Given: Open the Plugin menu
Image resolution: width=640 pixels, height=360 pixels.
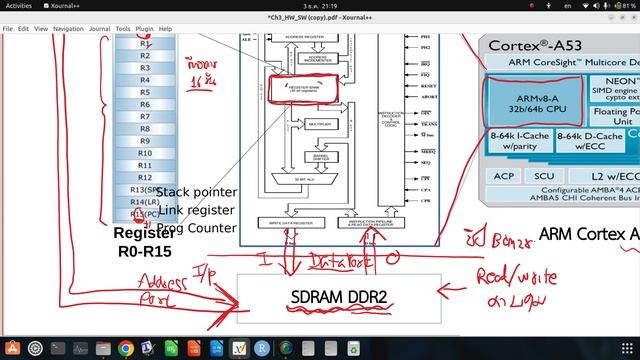Looking at the screenshot, I should click(144, 29).
